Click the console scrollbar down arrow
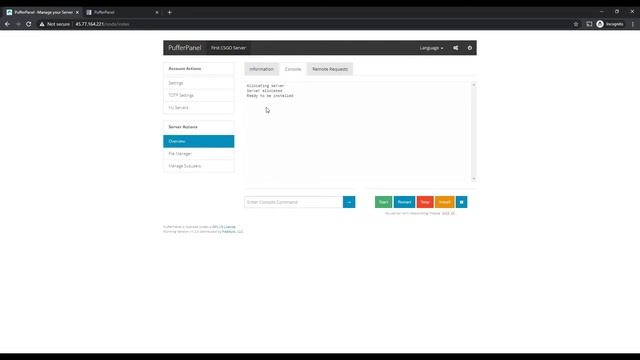 tap(474, 178)
